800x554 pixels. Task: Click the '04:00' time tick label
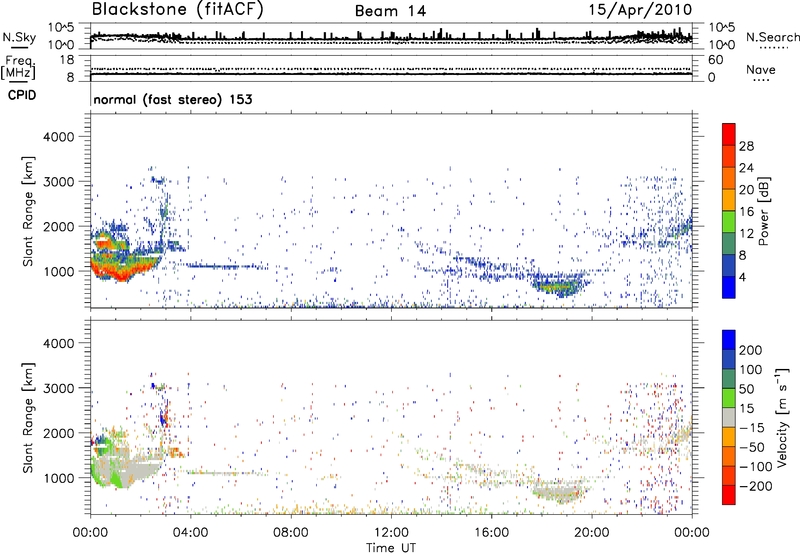(x=190, y=533)
